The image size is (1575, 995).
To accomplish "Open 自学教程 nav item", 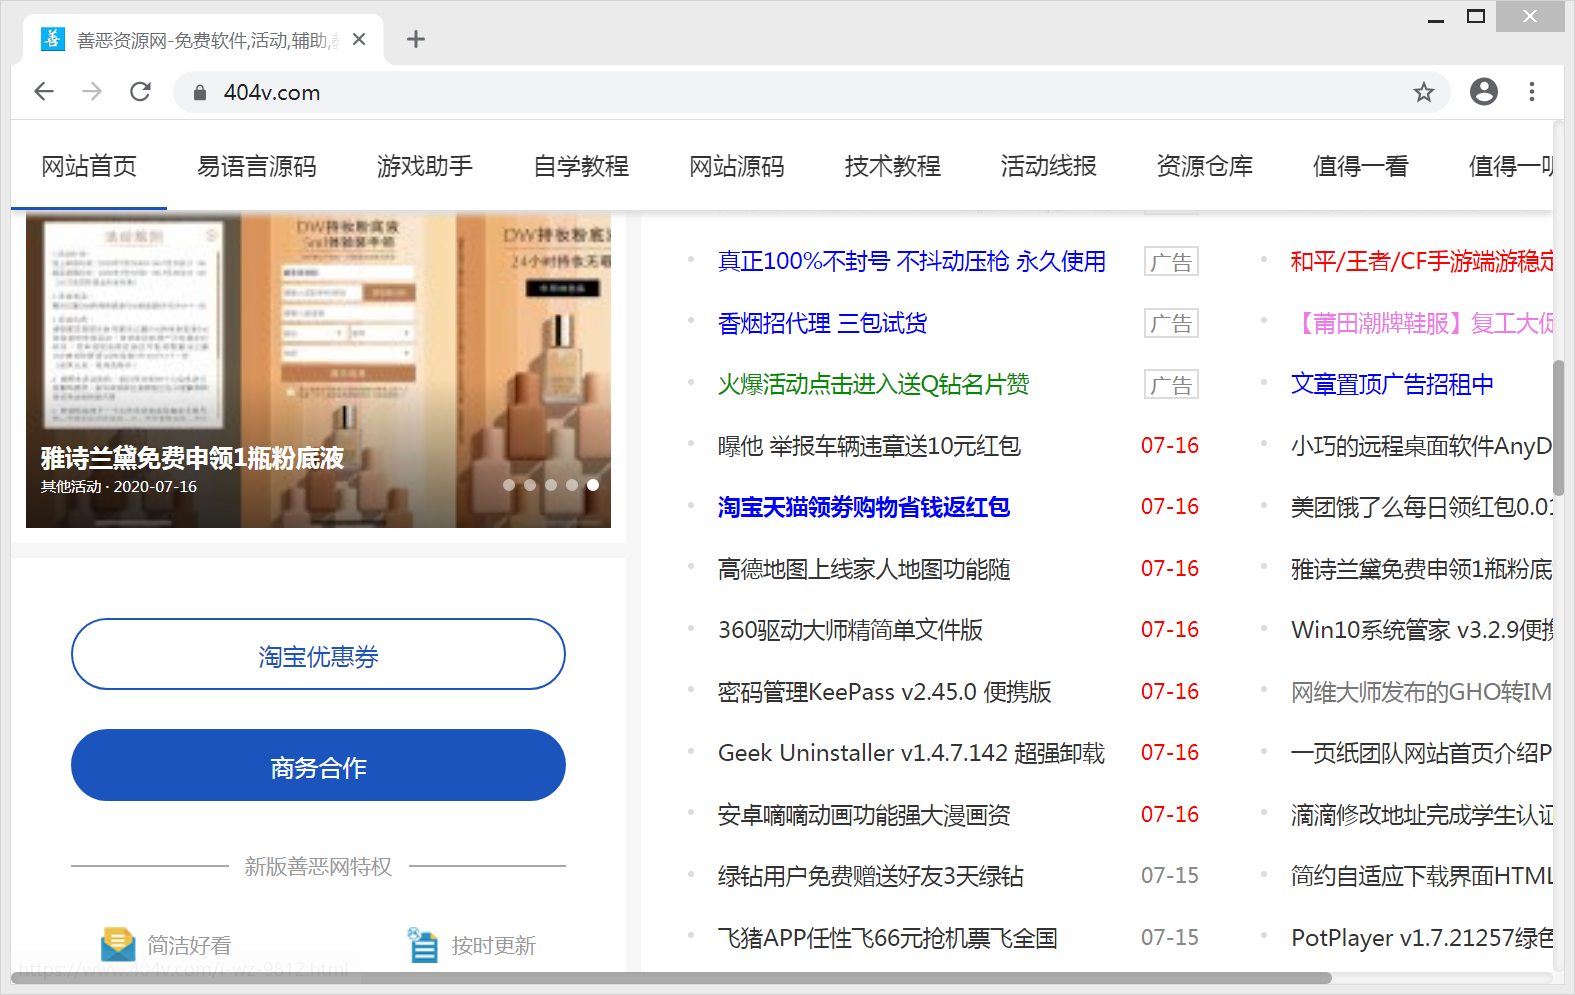I will tap(581, 166).
